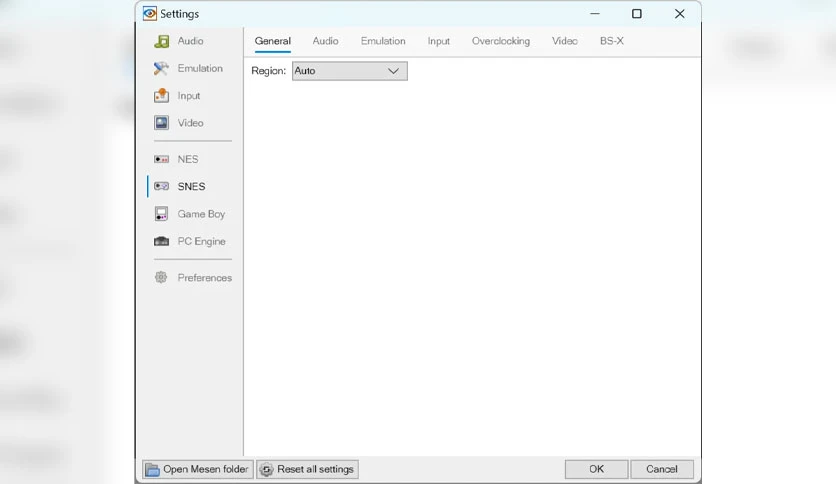836x484 pixels.
Task: Maximize the Settings window
Action: [x=637, y=13]
